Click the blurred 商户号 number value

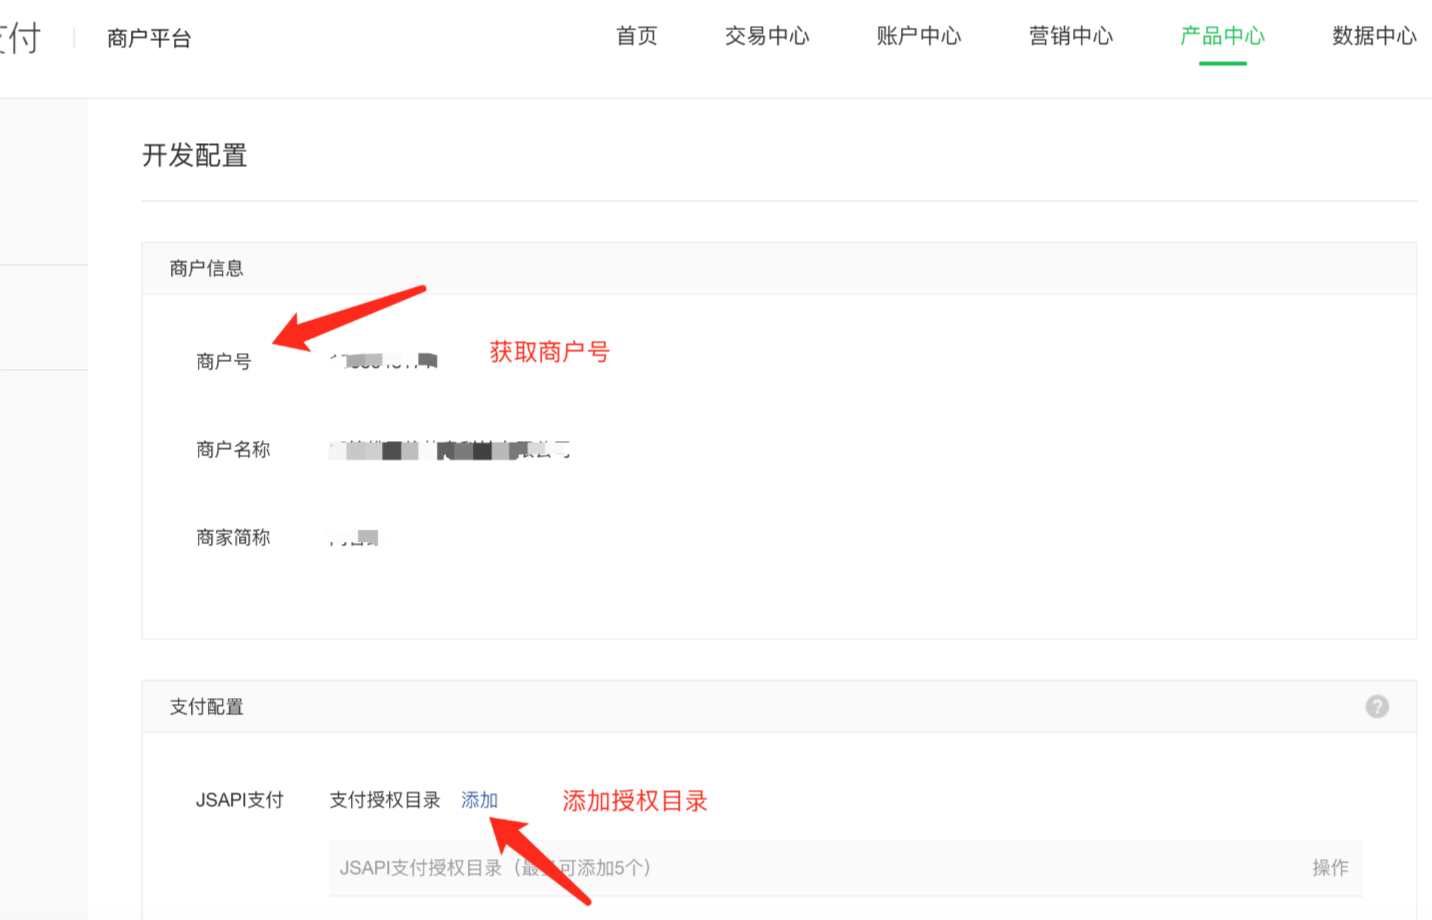pyautogui.click(x=384, y=361)
